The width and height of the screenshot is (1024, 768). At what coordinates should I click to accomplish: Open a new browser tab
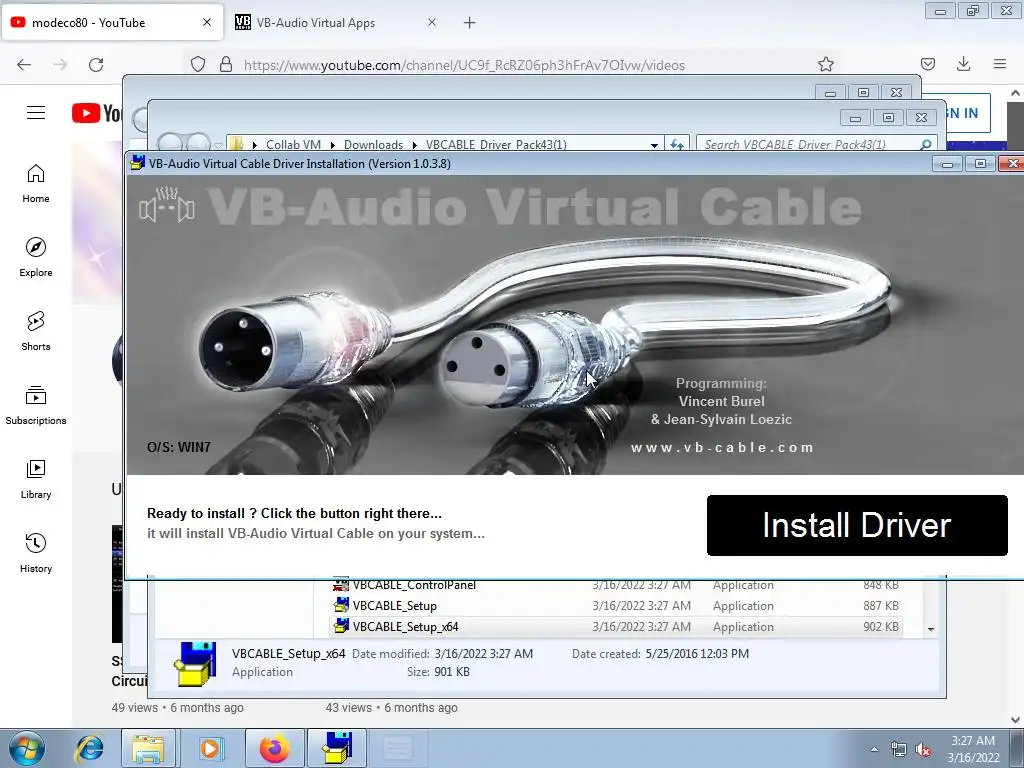[x=470, y=23]
